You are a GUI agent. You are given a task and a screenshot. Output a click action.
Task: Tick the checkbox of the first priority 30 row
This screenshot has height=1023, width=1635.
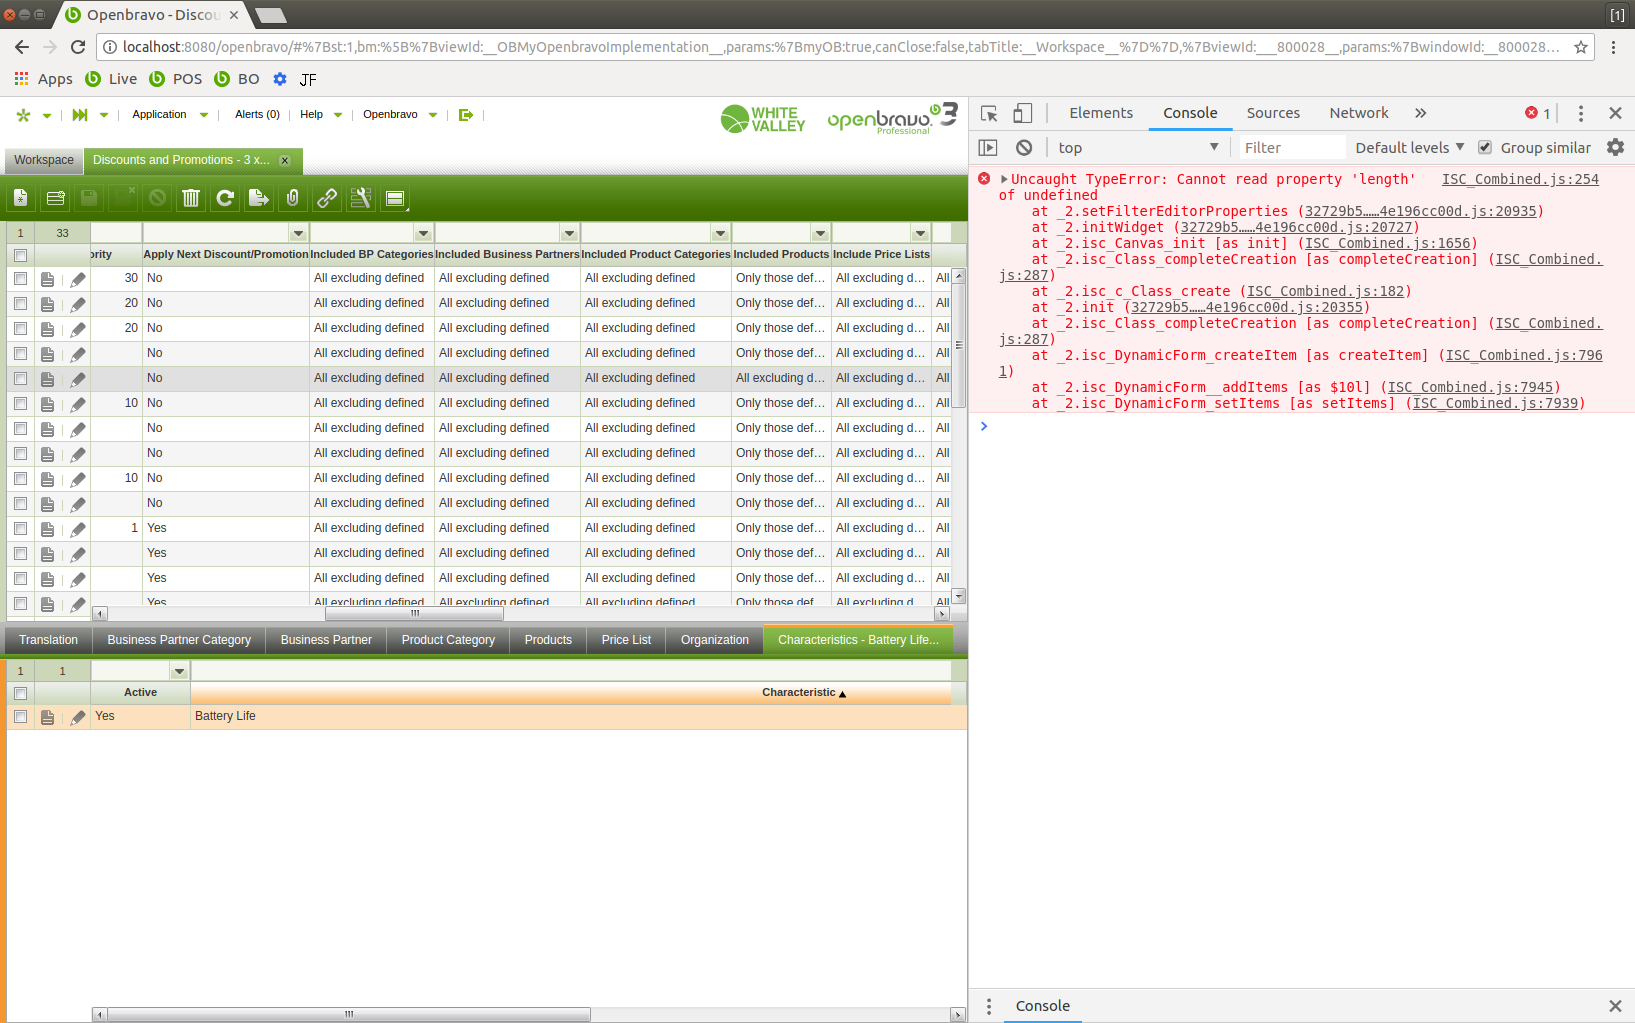click(x=20, y=278)
